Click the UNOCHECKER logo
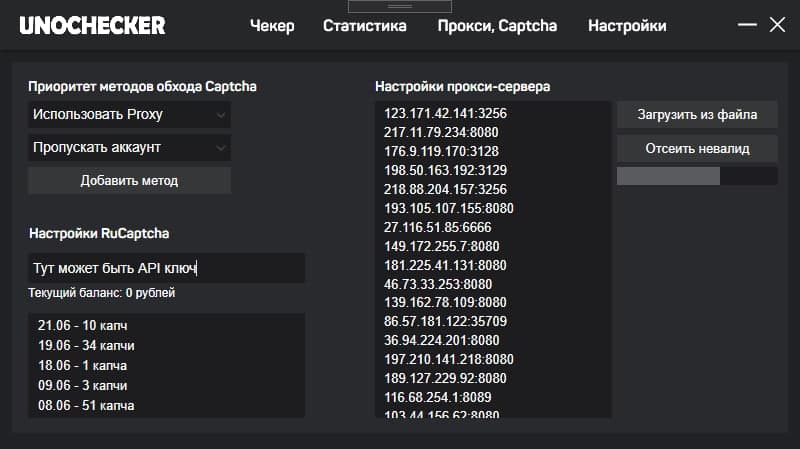The width and height of the screenshot is (800, 449). (92, 26)
